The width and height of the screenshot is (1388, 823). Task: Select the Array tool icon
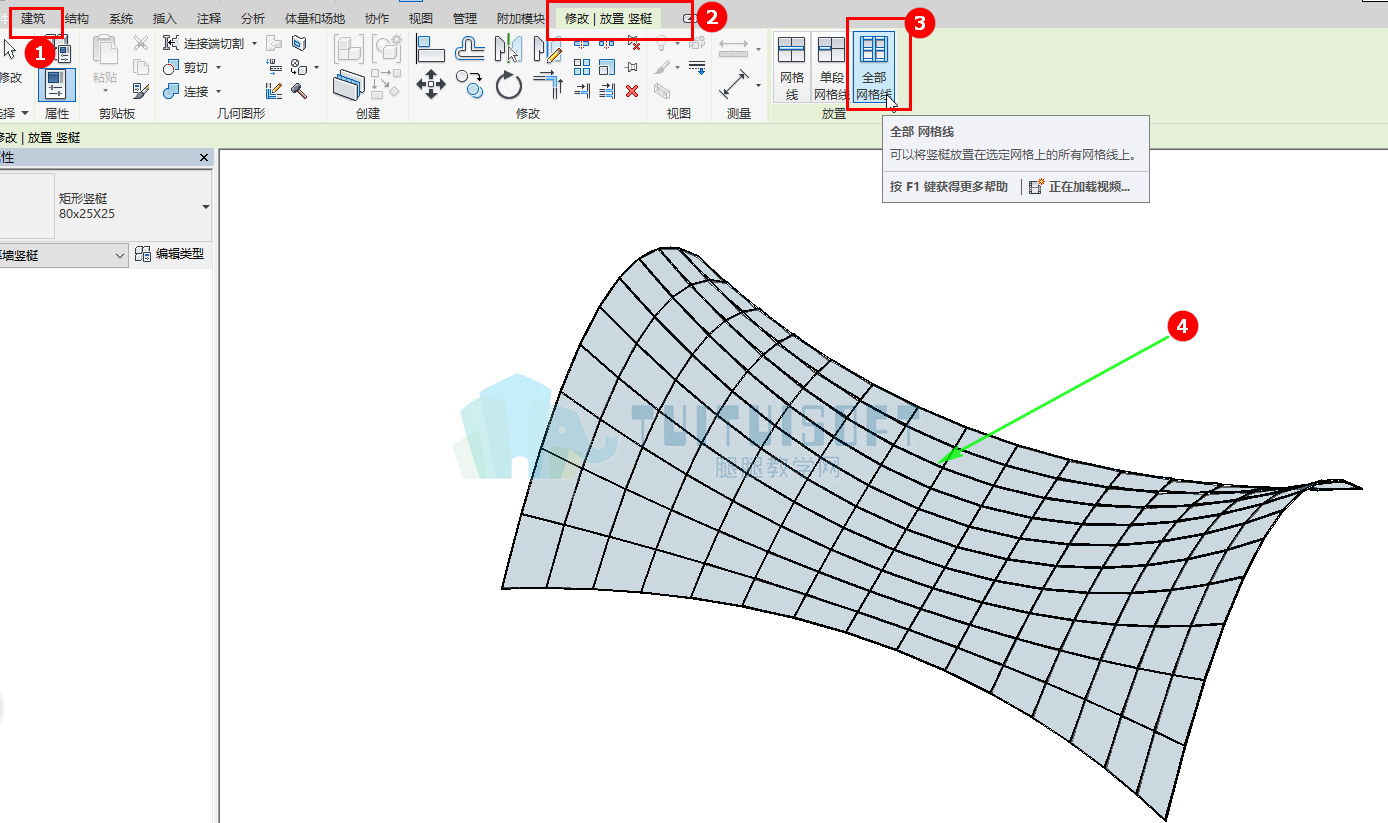[x=582, y=67]
